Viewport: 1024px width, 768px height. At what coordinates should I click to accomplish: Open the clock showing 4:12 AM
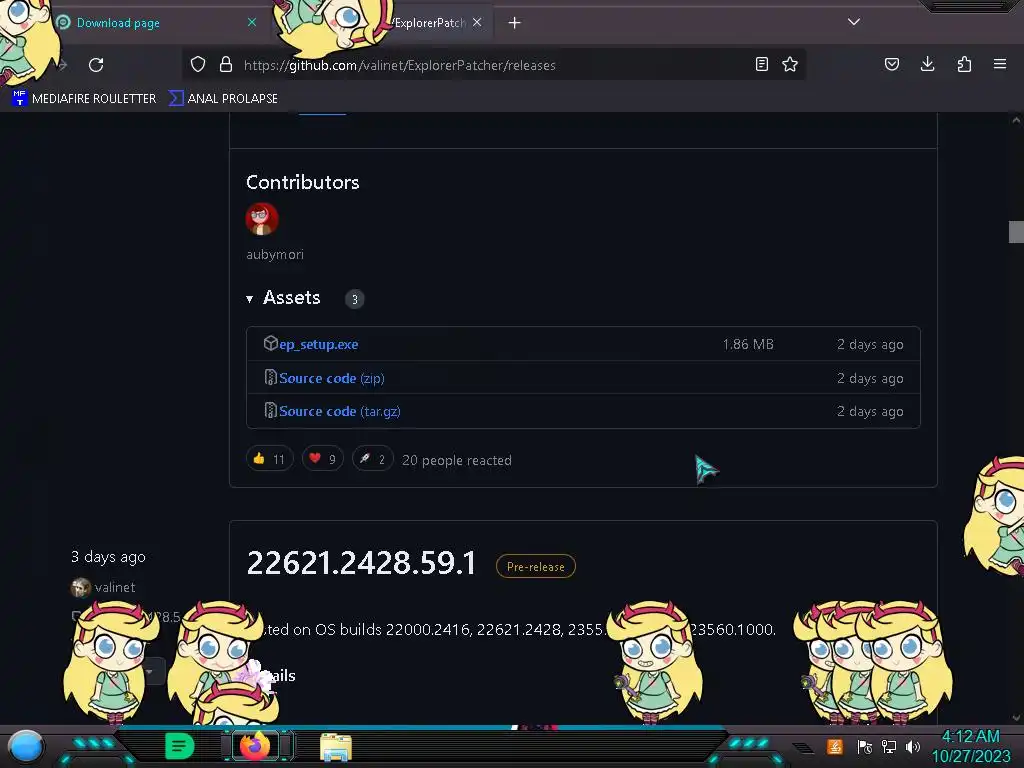point(970,746)
